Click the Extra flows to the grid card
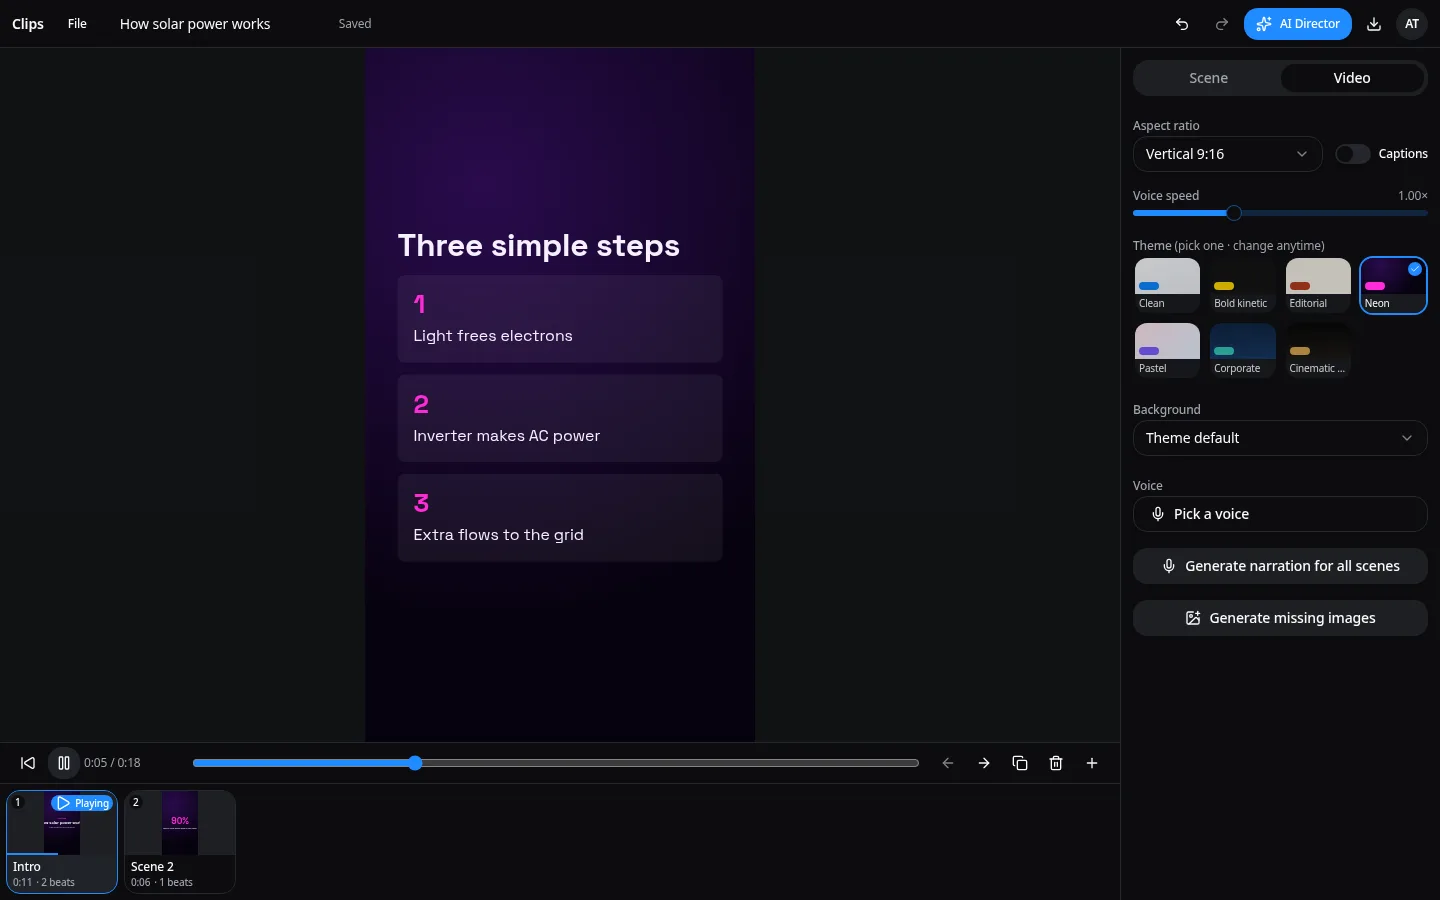The image size is (1440, 900). (x=560, y=518)
